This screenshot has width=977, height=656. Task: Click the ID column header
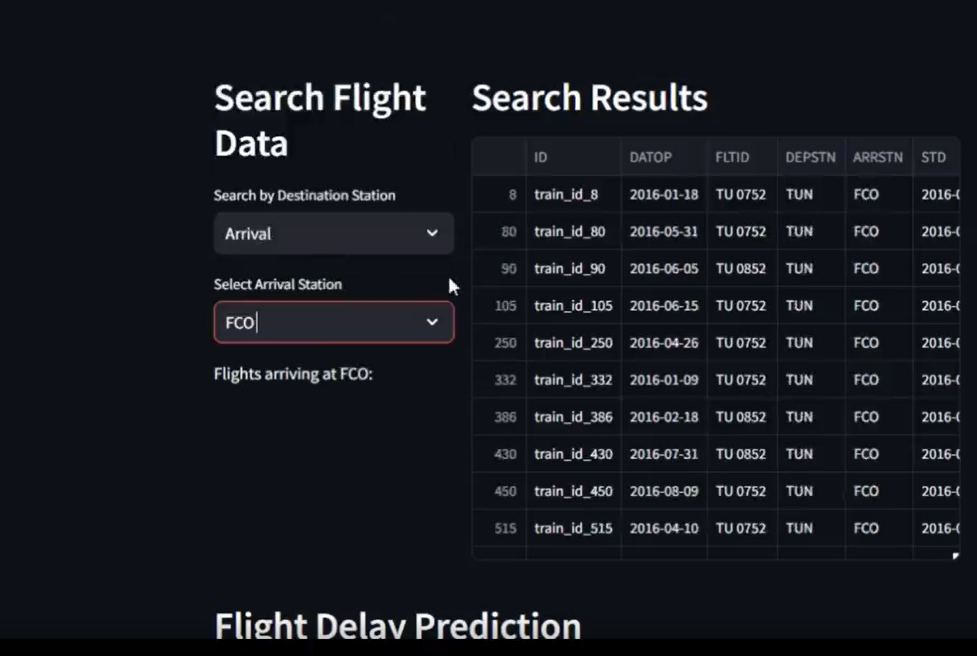(x=539, y=157)
